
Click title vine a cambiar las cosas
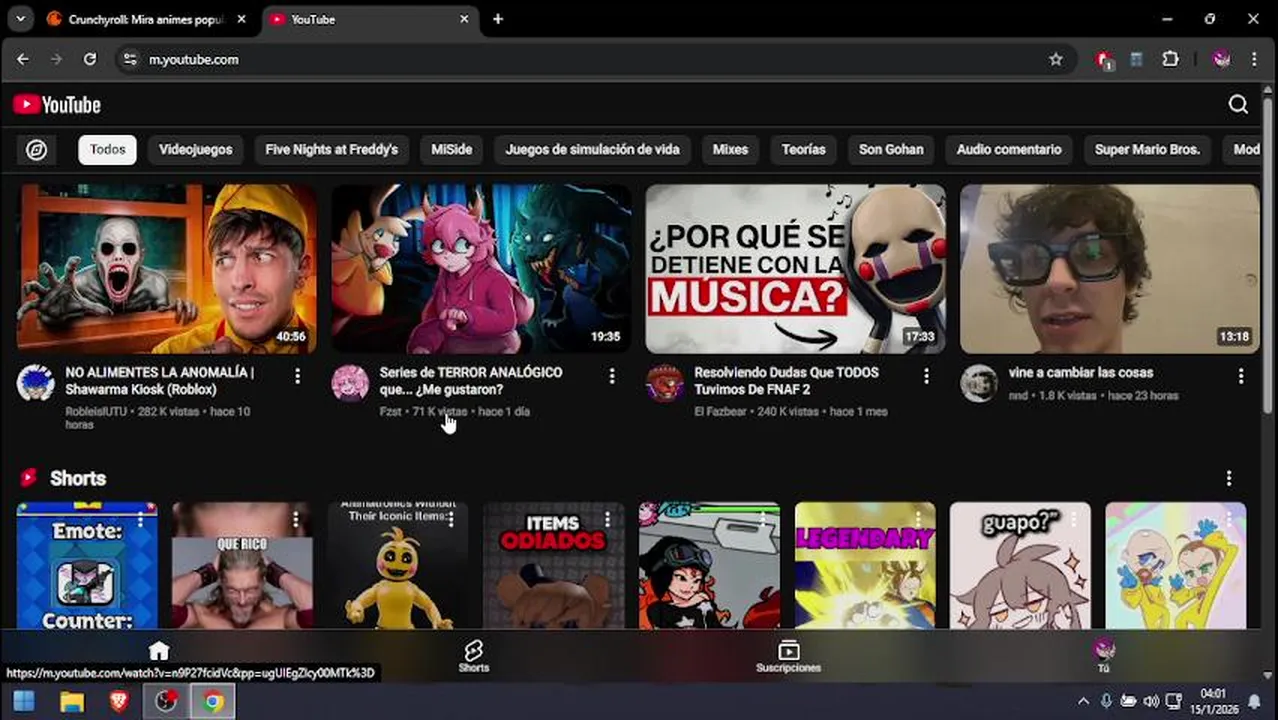(x=1081, y=372)
